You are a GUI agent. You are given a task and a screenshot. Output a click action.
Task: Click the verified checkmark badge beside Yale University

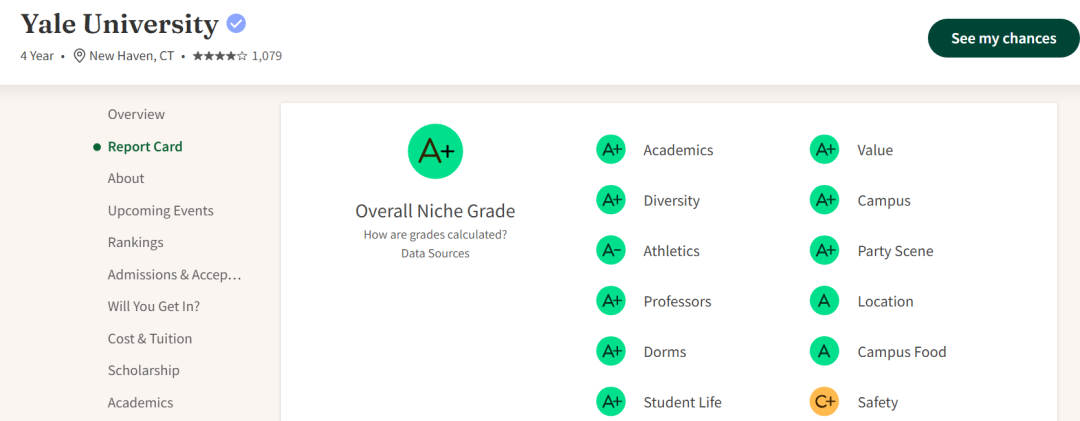236,24
